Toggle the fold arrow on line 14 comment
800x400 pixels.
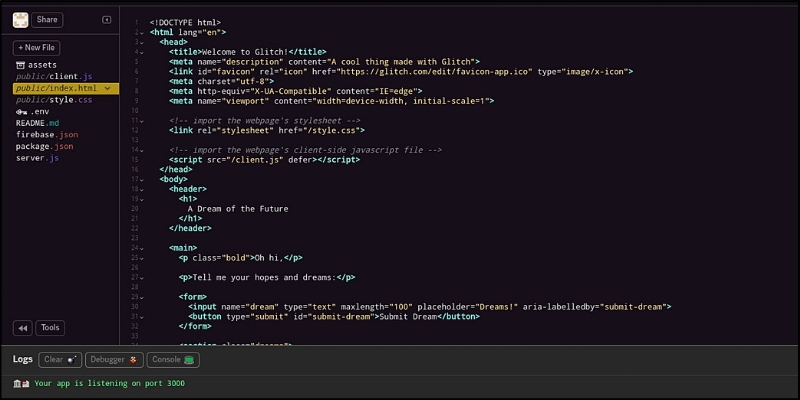[142, 151]
